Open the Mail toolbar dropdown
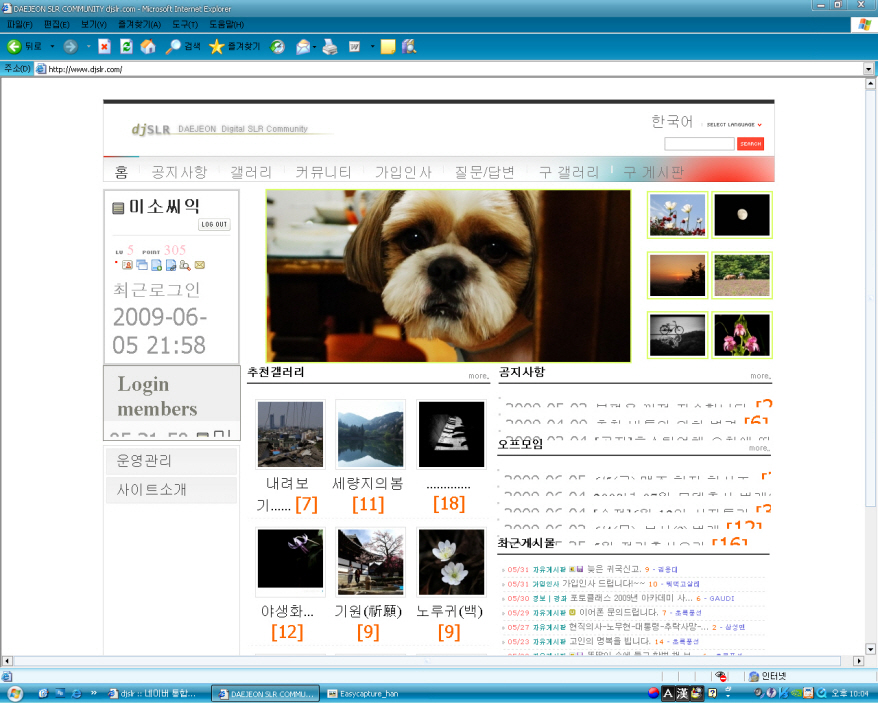This screenshot has height=703, width=878. click(x=314, y=46)
